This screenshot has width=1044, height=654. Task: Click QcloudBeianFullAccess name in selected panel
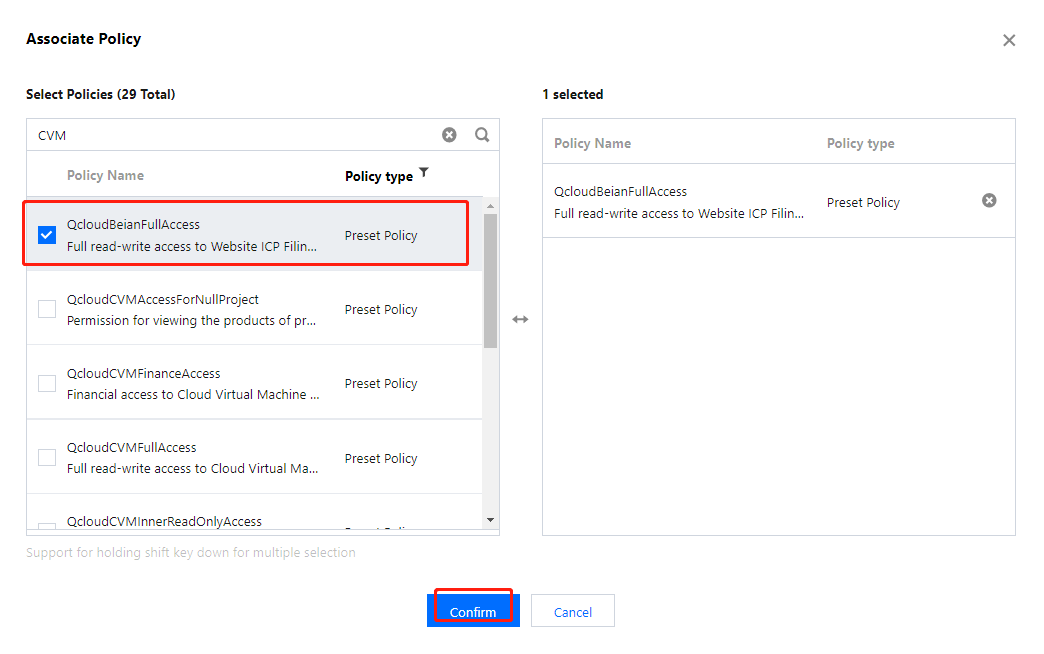(x=621, y=191)
